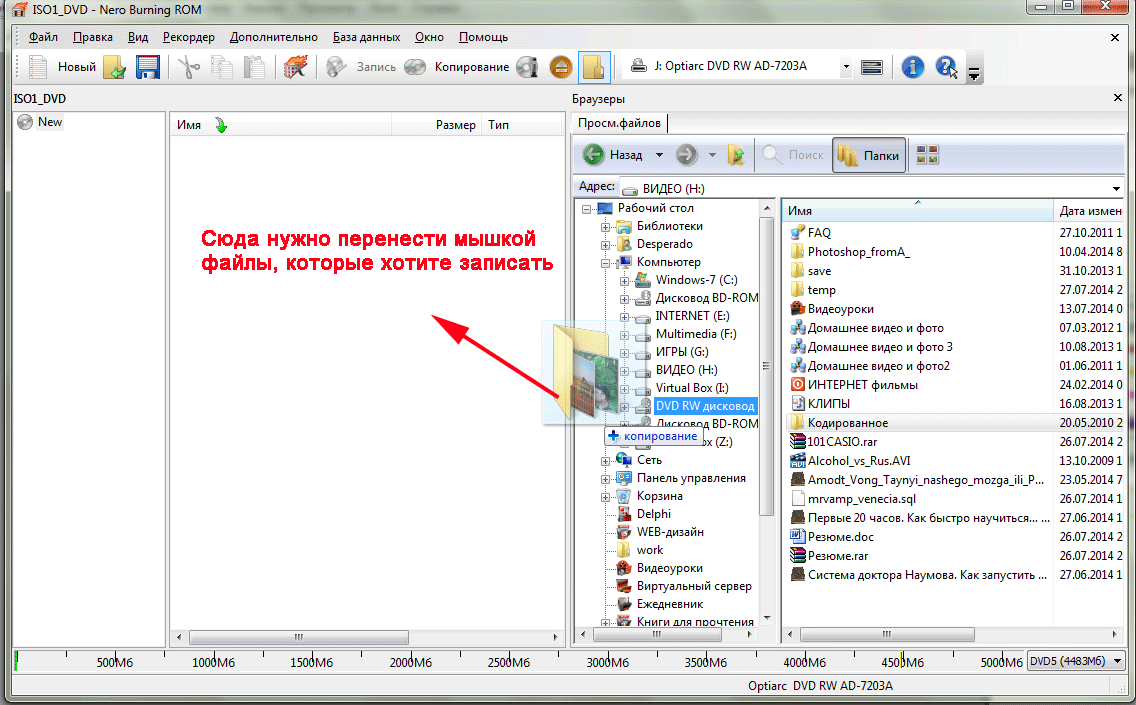Image resolution: width=1136 pixels, height=705 pixels.
Task: Open the Дополнительно menu
Action: pyautogui.click(x=274, y=37)
